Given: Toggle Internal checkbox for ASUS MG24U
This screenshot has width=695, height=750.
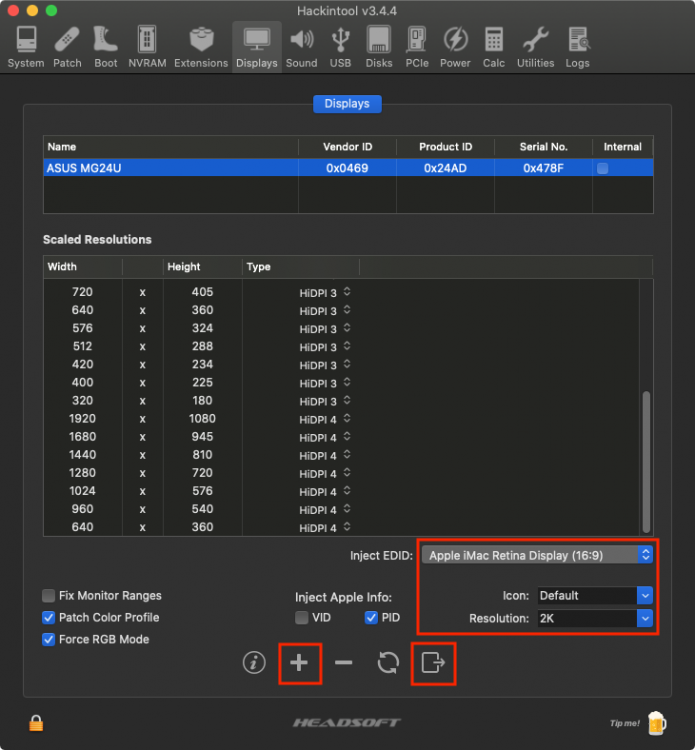Looking at the screenshot, I should click(x=603, y=168).
